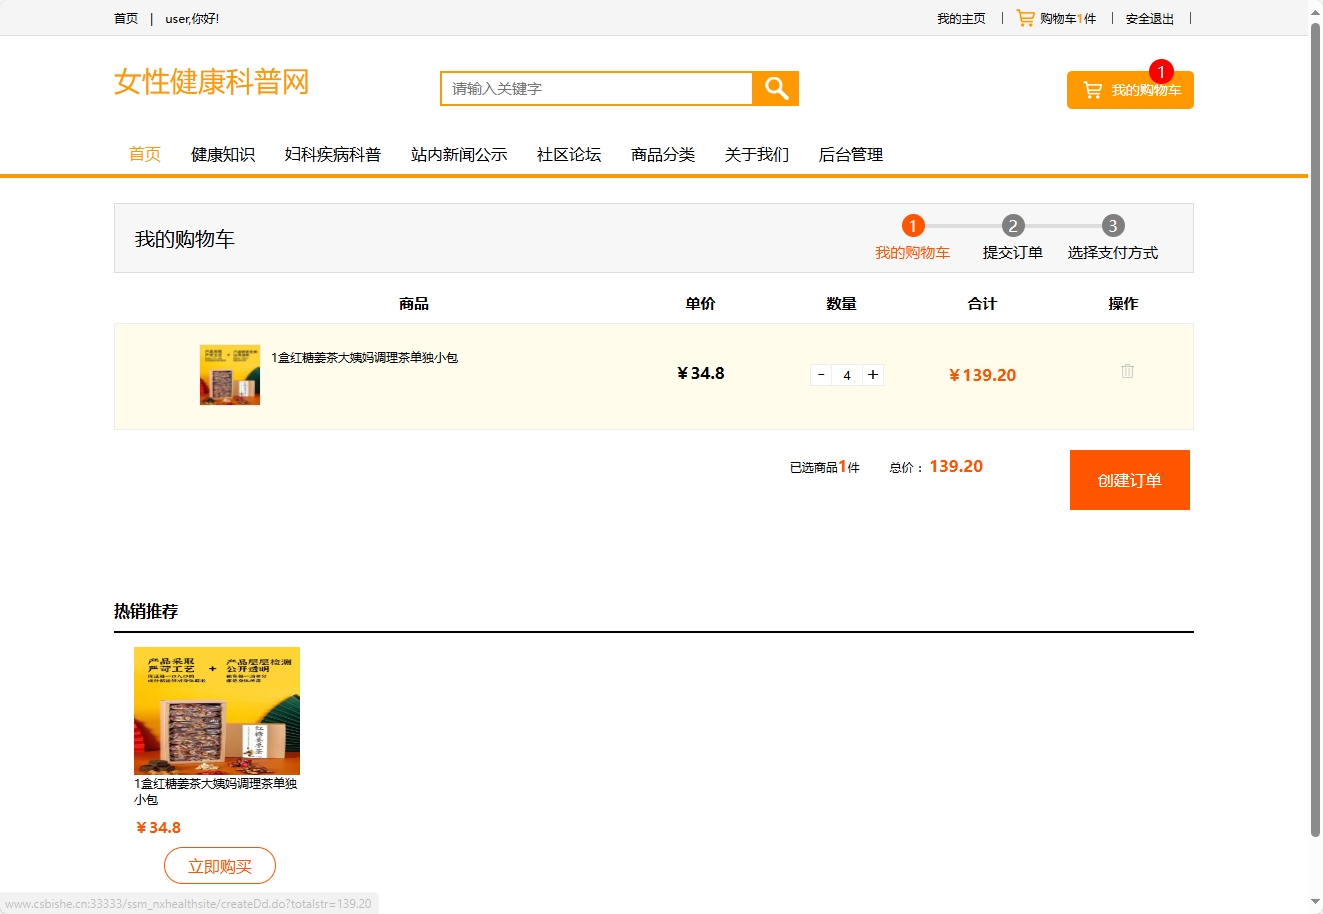Click step 2 提交订单 circle indicator
1323x914 pixels.
click(1013, 225)
